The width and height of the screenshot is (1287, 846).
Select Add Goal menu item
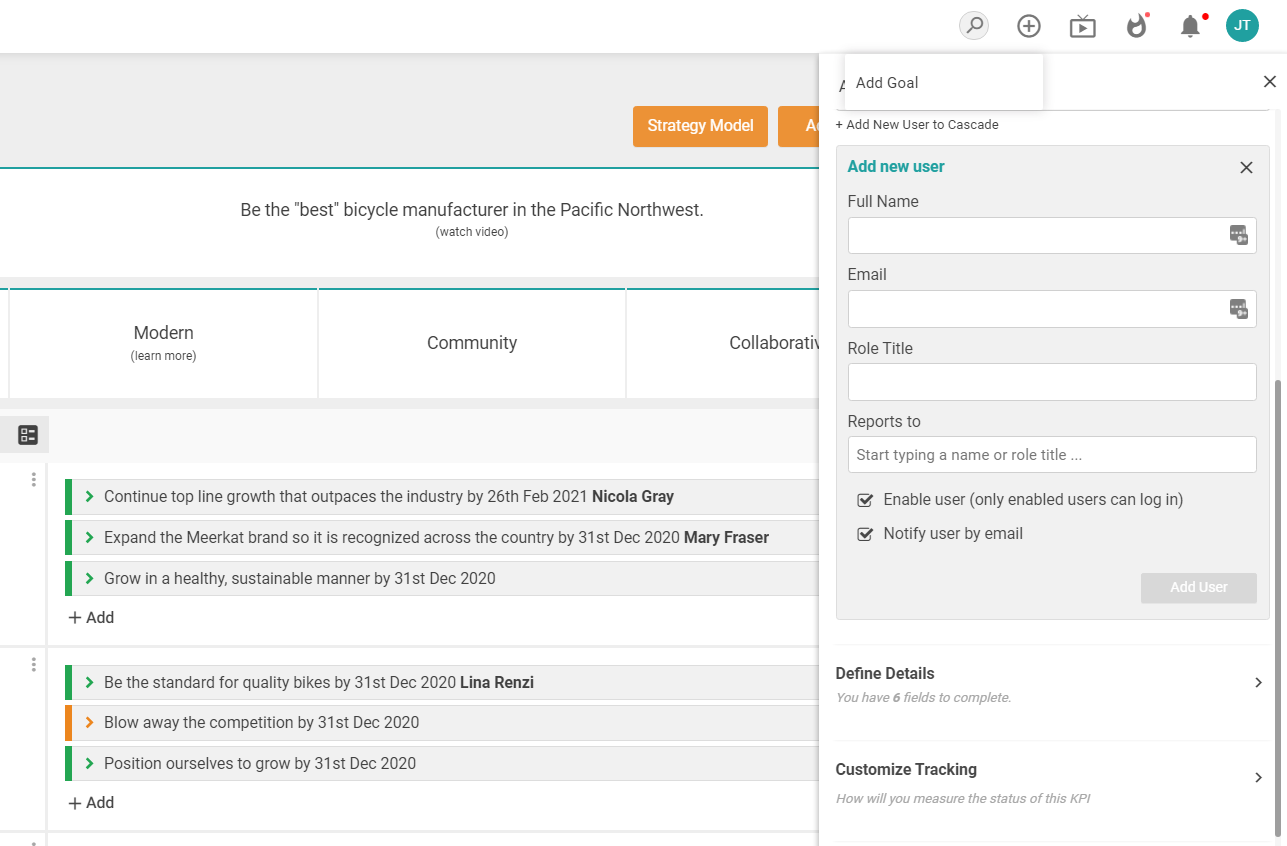pos(887,83)
